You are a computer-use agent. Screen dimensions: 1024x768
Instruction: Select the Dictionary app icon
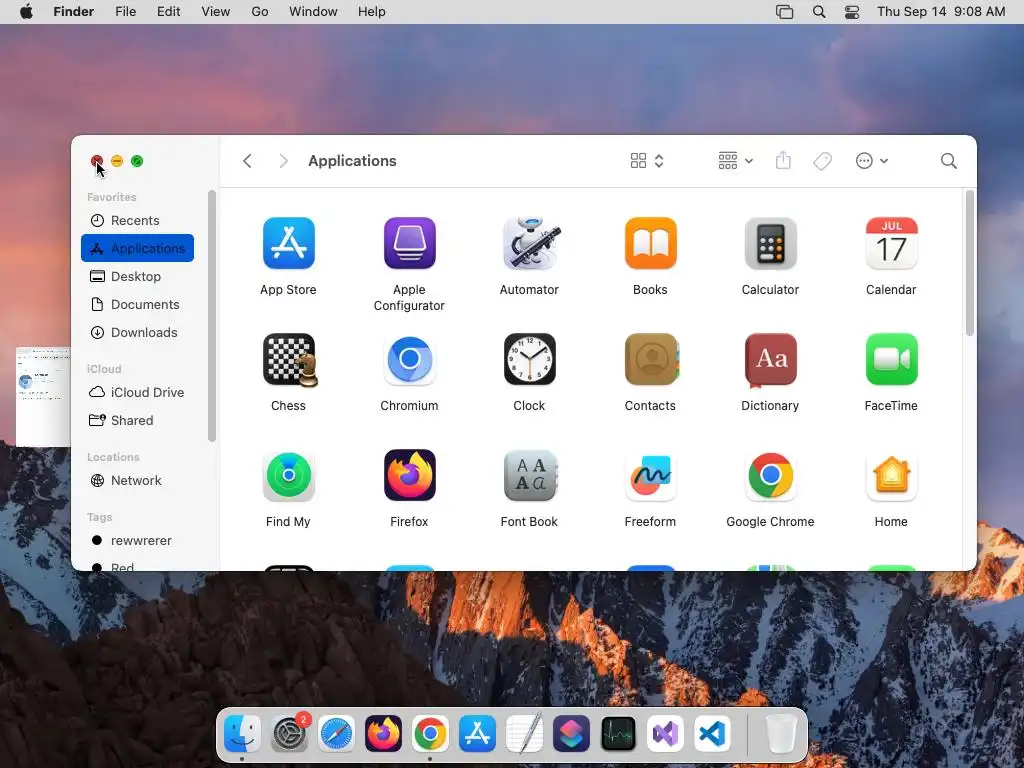[x=771, y=359]
